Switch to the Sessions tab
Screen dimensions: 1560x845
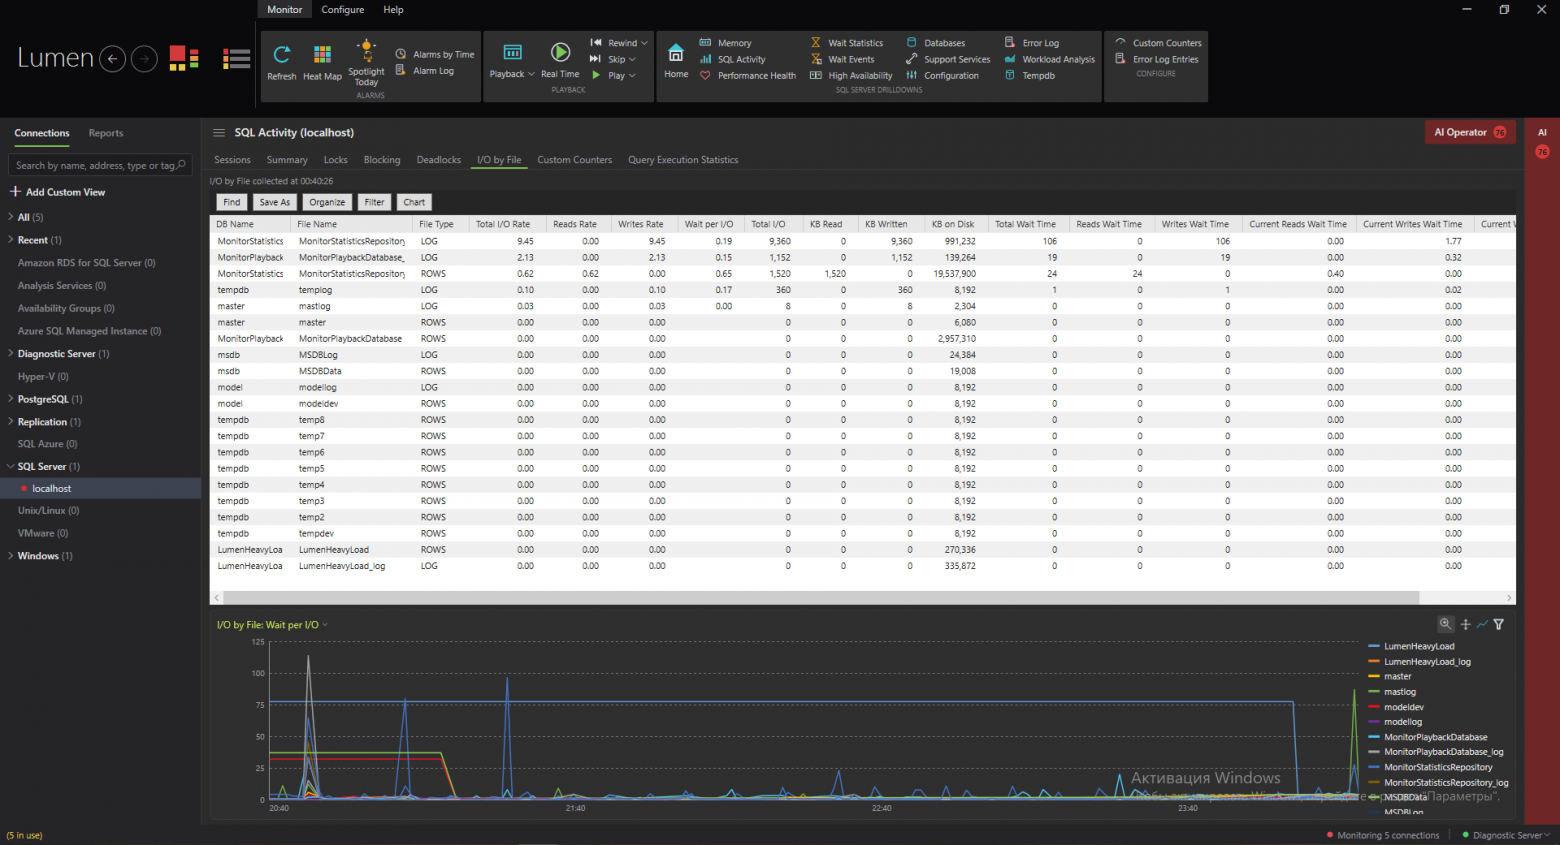[232, 160]
